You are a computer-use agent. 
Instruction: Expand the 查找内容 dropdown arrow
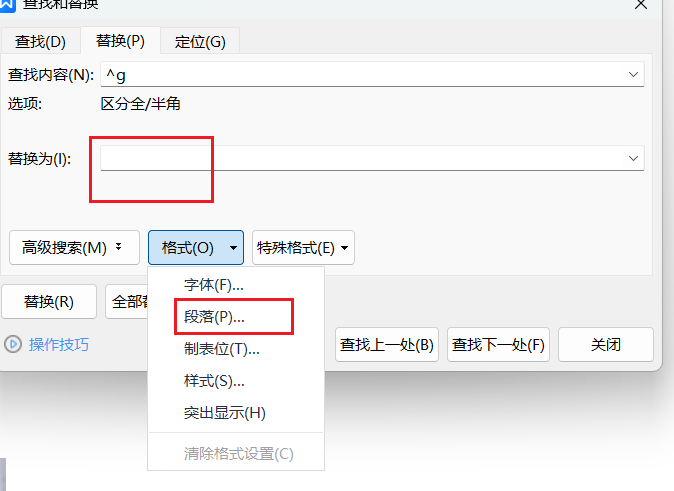click(x=633, y=75)
